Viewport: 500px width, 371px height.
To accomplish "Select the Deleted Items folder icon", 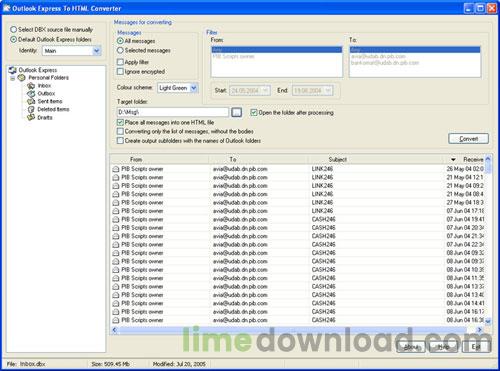I will (31, 109).
